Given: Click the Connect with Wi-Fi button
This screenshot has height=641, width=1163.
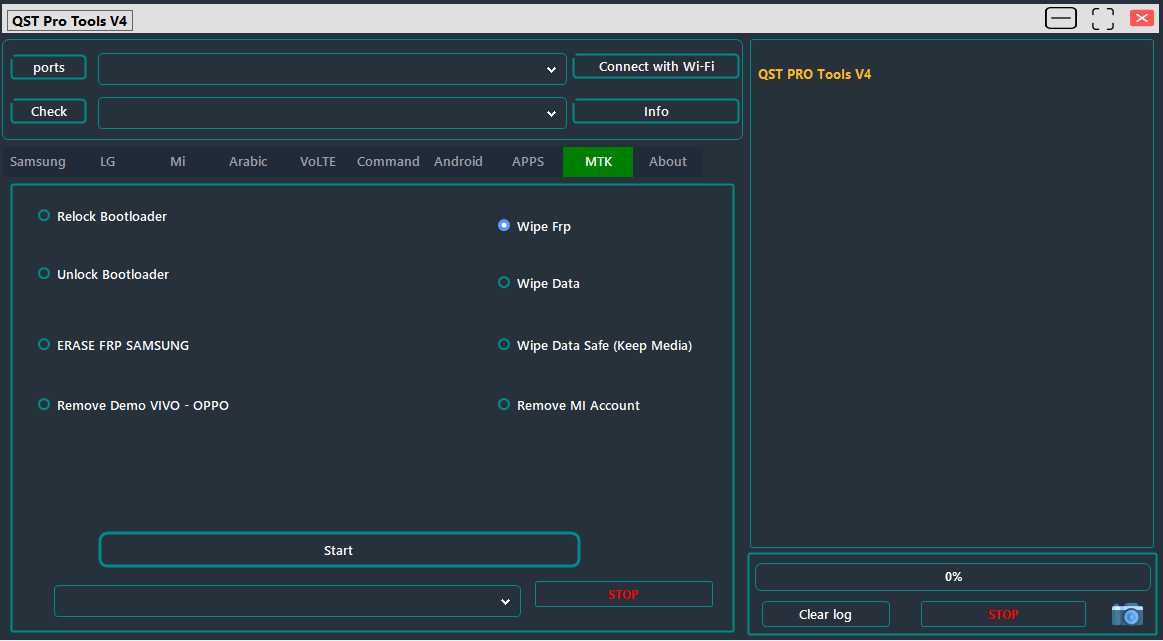Looking at the screenshot, I should (x=655, y=66).
